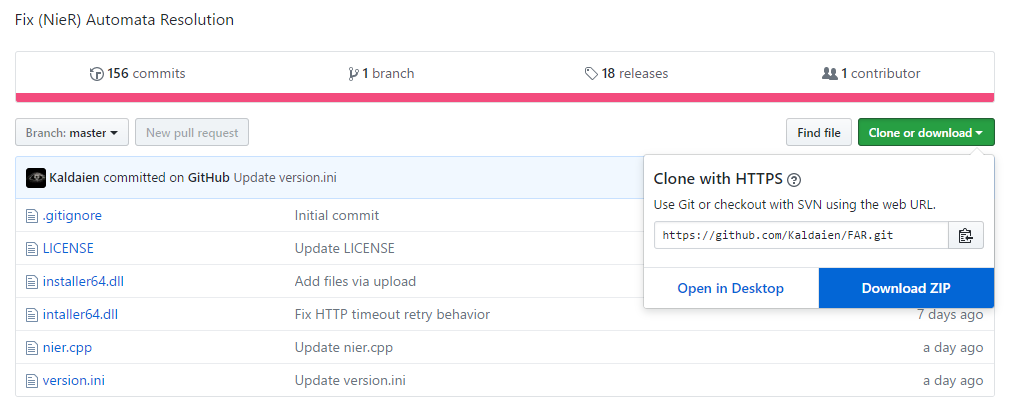The height and width of the screenshot is (416, 1012).
Task: Click the help icon beside Clone with HTTPS
Action: (x=794, y=180)
